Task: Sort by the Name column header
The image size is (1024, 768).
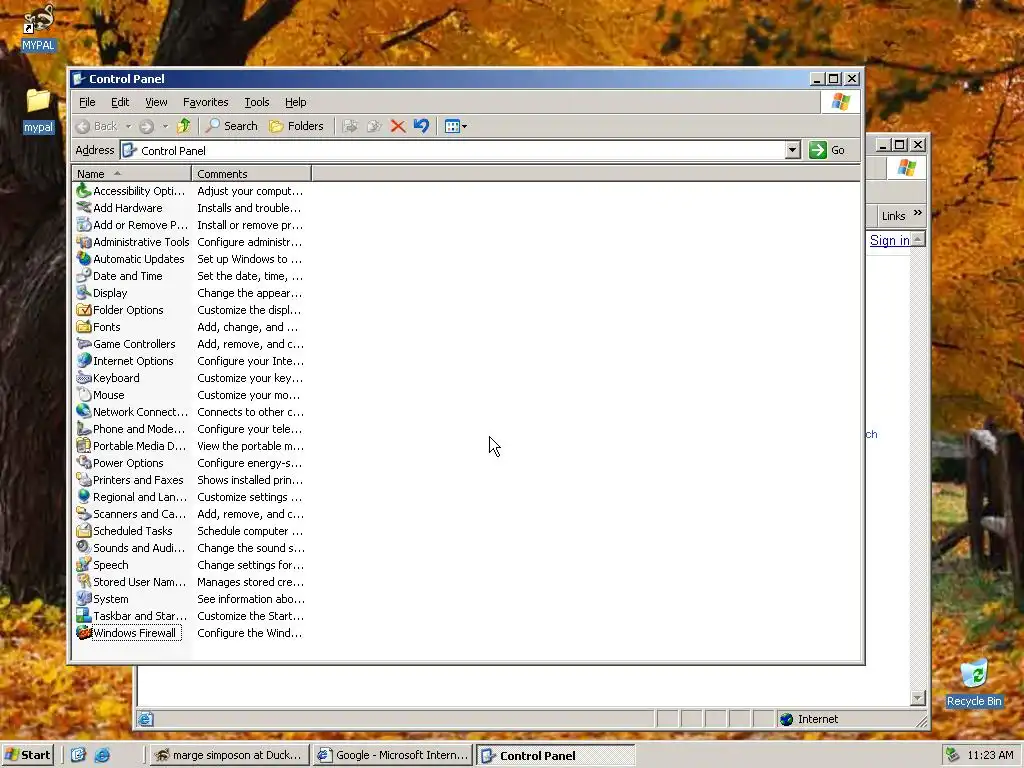Action: (131, 174)
